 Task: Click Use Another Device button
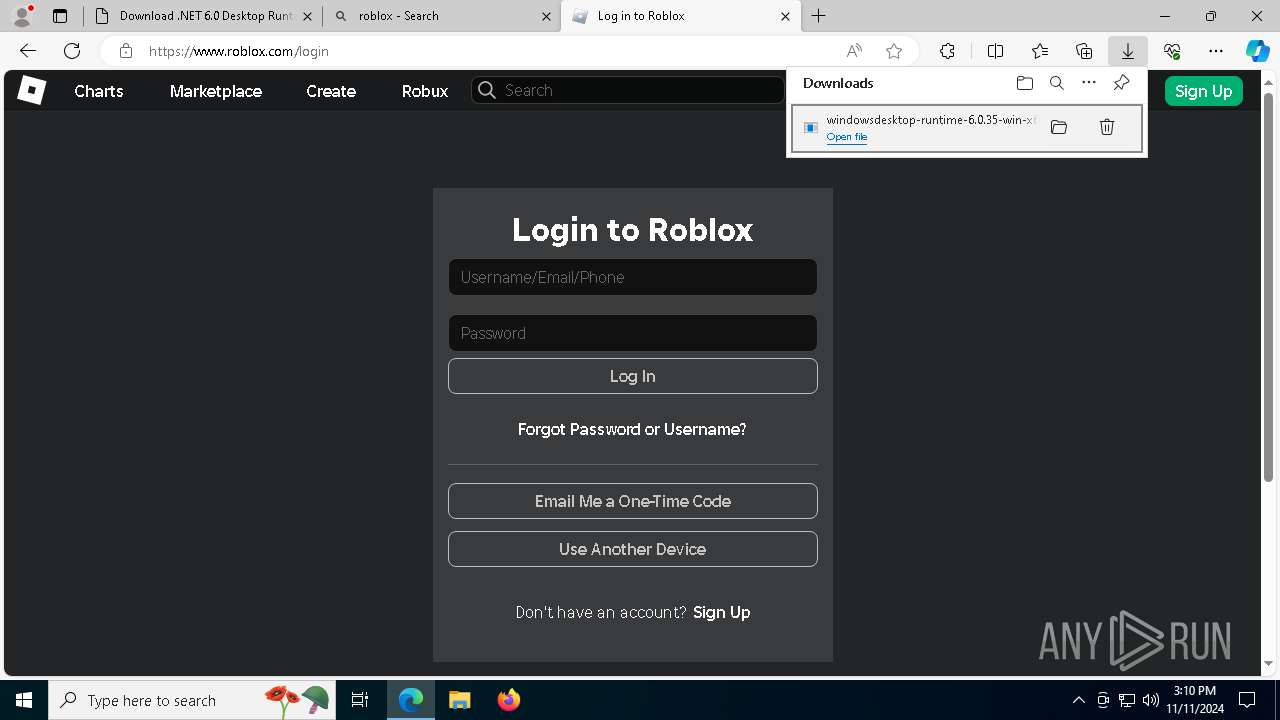tap(633, 549)
